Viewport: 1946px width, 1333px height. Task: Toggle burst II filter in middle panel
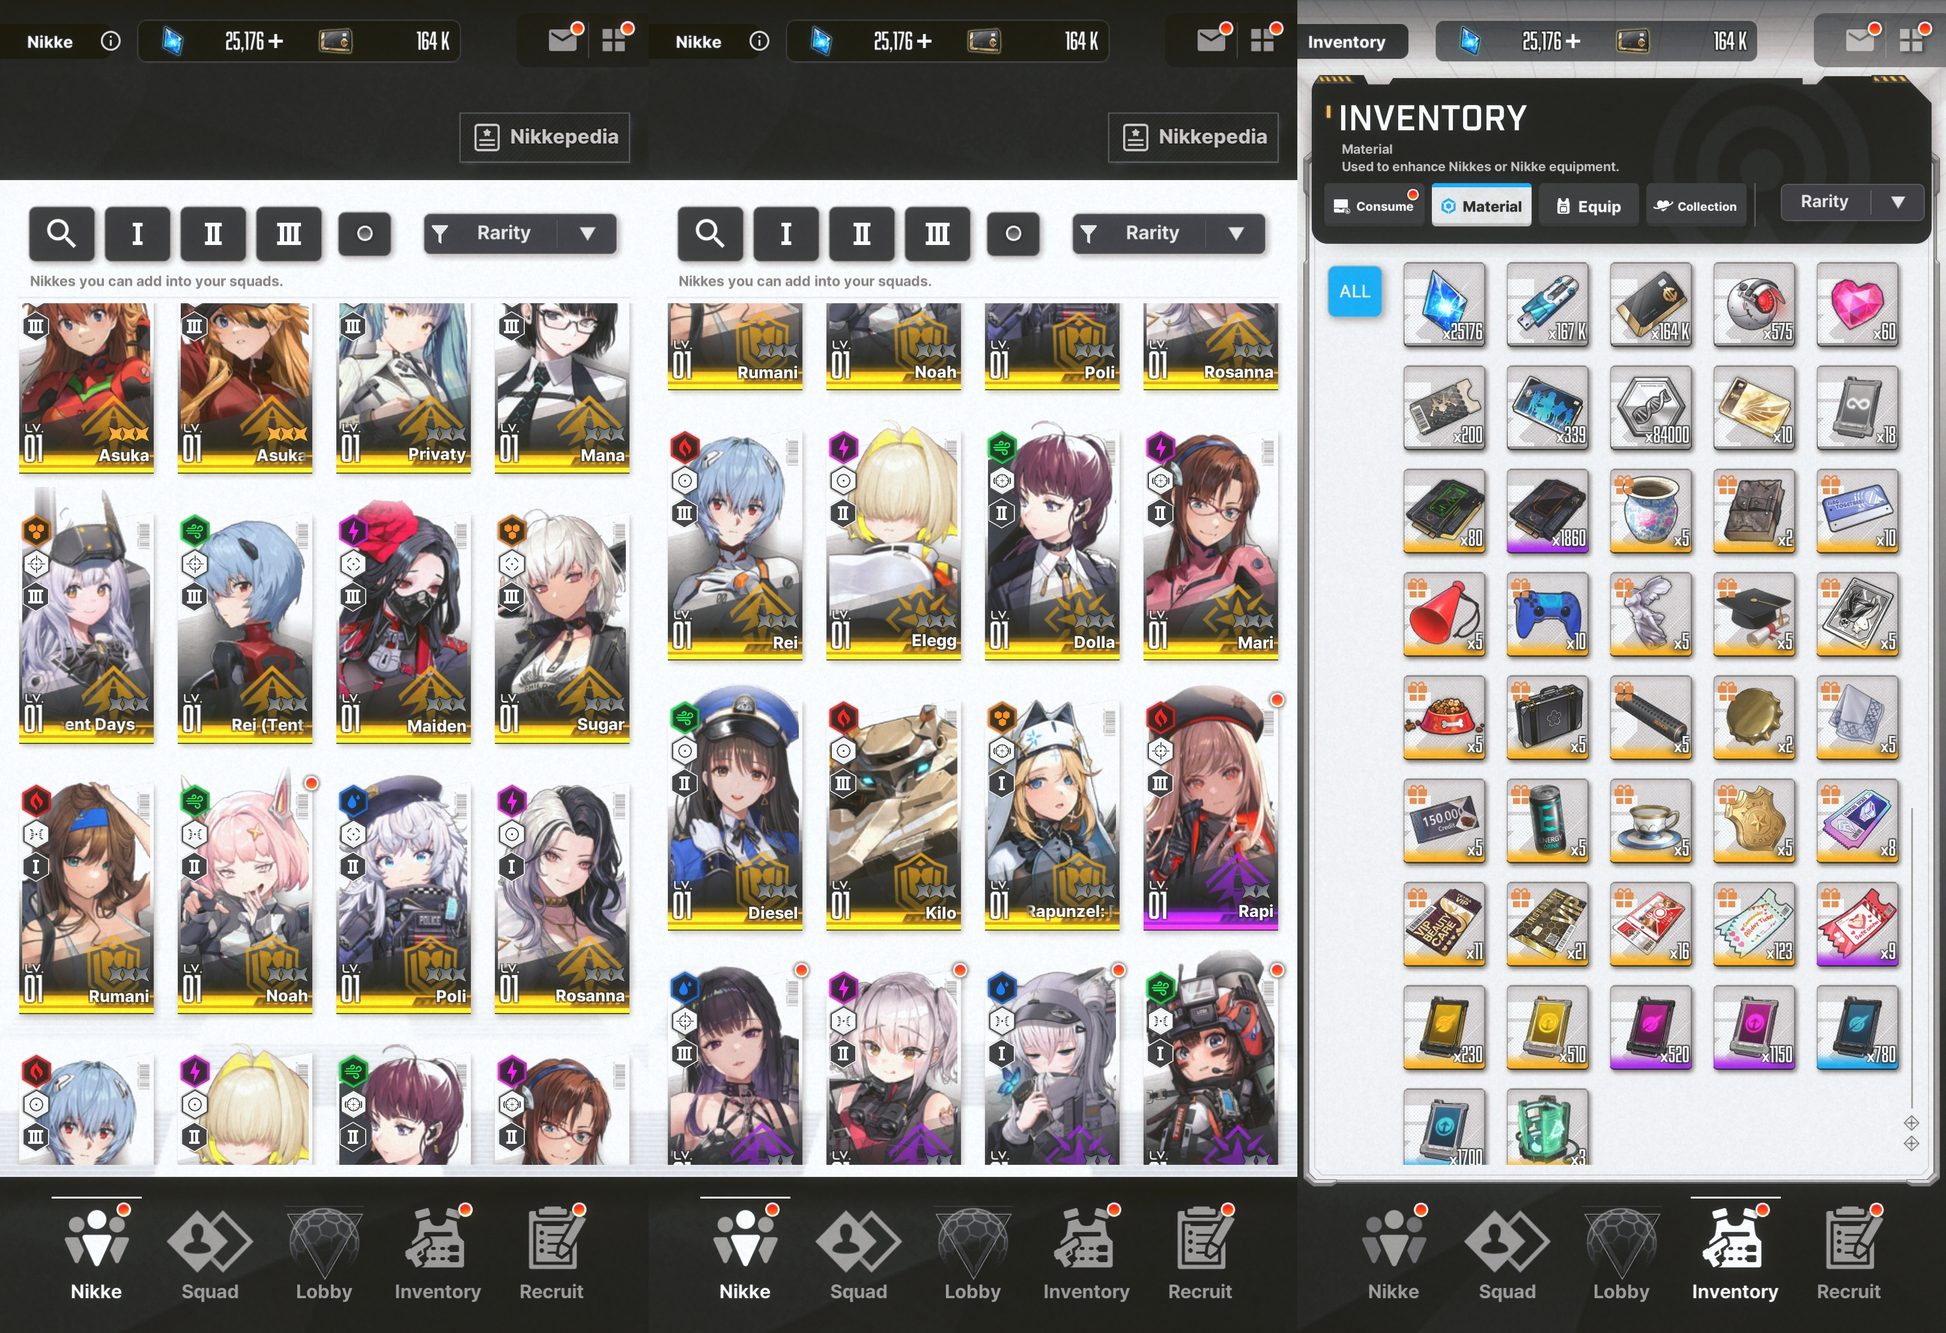click(x=862, y=234)
